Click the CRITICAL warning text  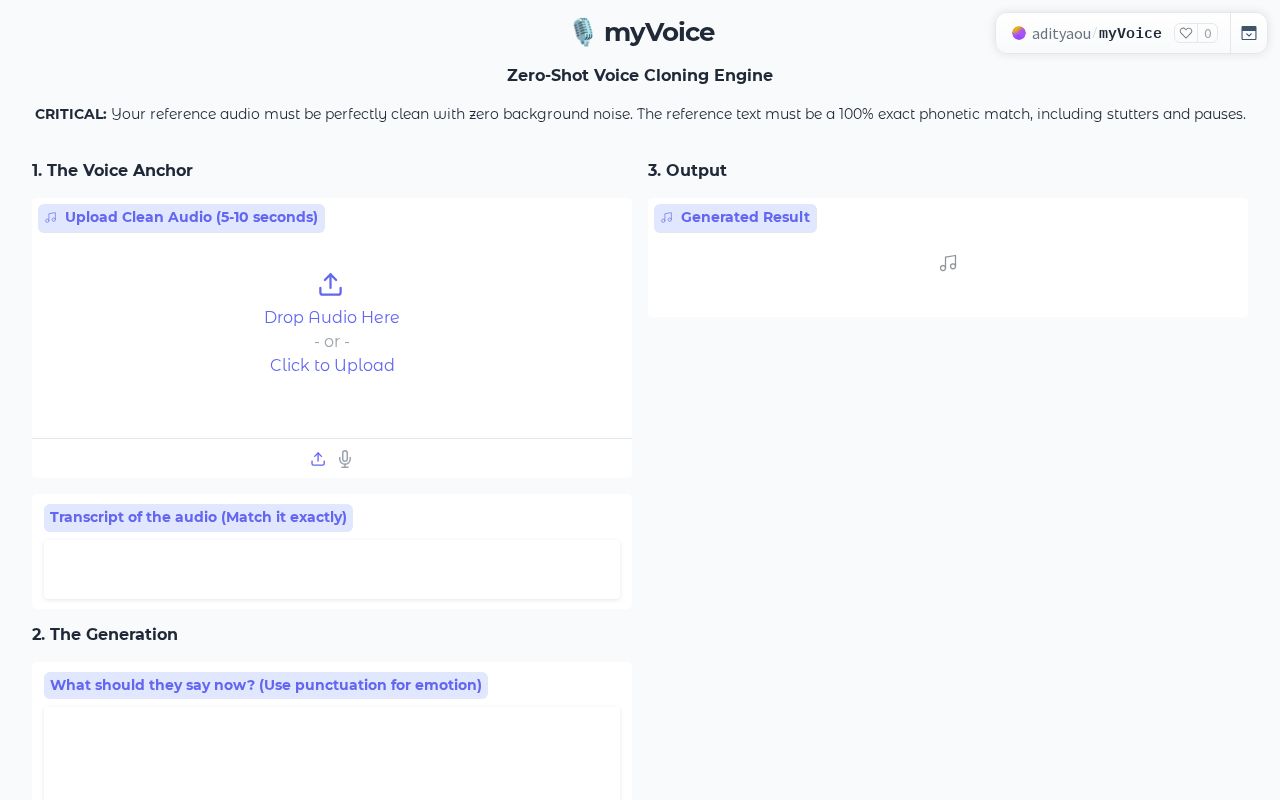point(640,114)
